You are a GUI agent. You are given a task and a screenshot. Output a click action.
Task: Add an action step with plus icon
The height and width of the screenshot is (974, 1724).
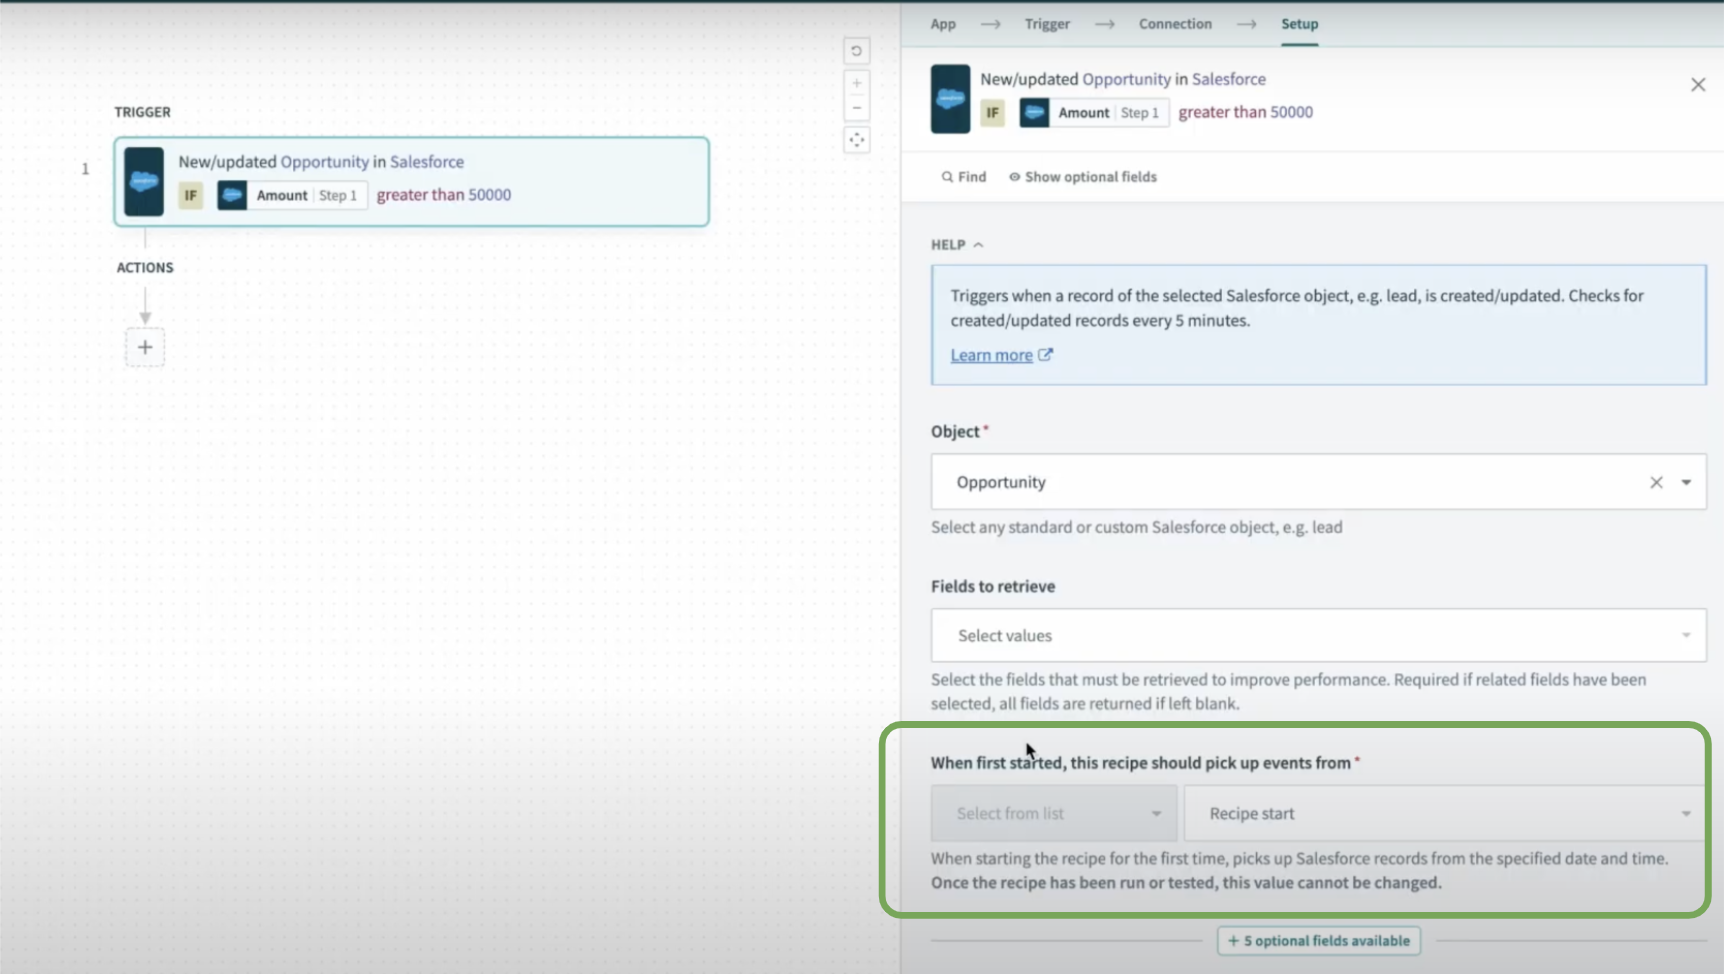145,347
